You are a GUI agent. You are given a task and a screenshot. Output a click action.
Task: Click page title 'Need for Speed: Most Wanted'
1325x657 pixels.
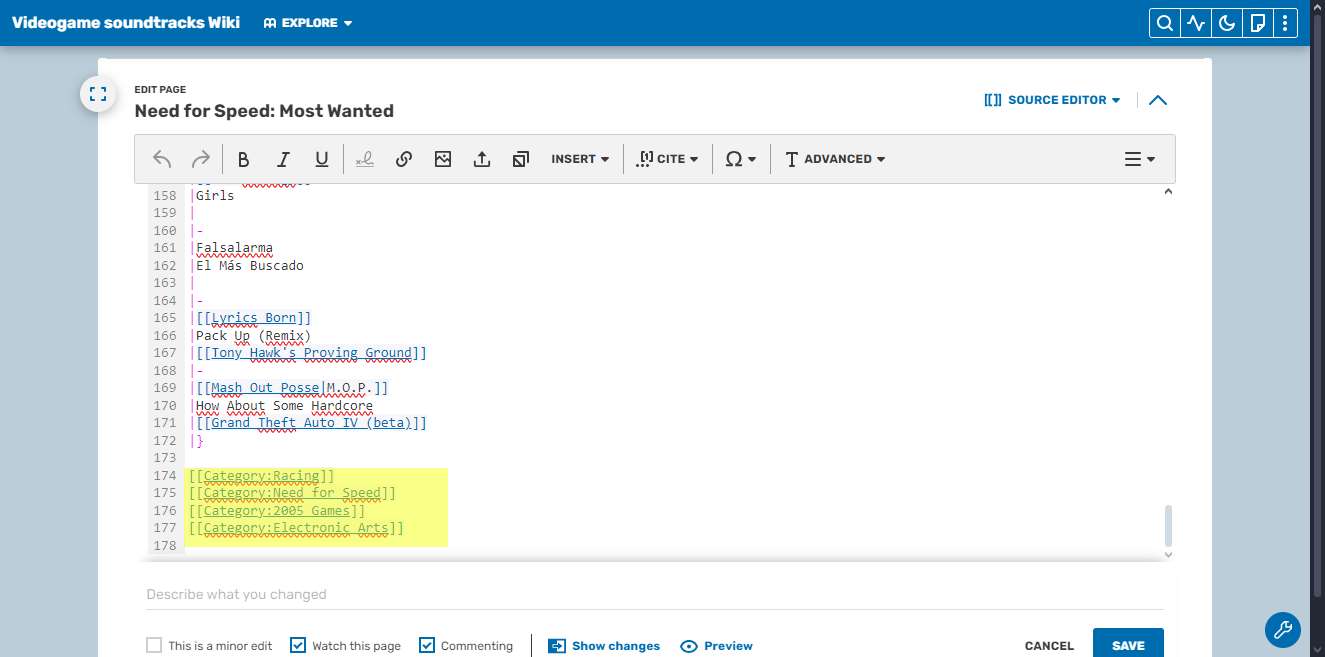[264, 111]
